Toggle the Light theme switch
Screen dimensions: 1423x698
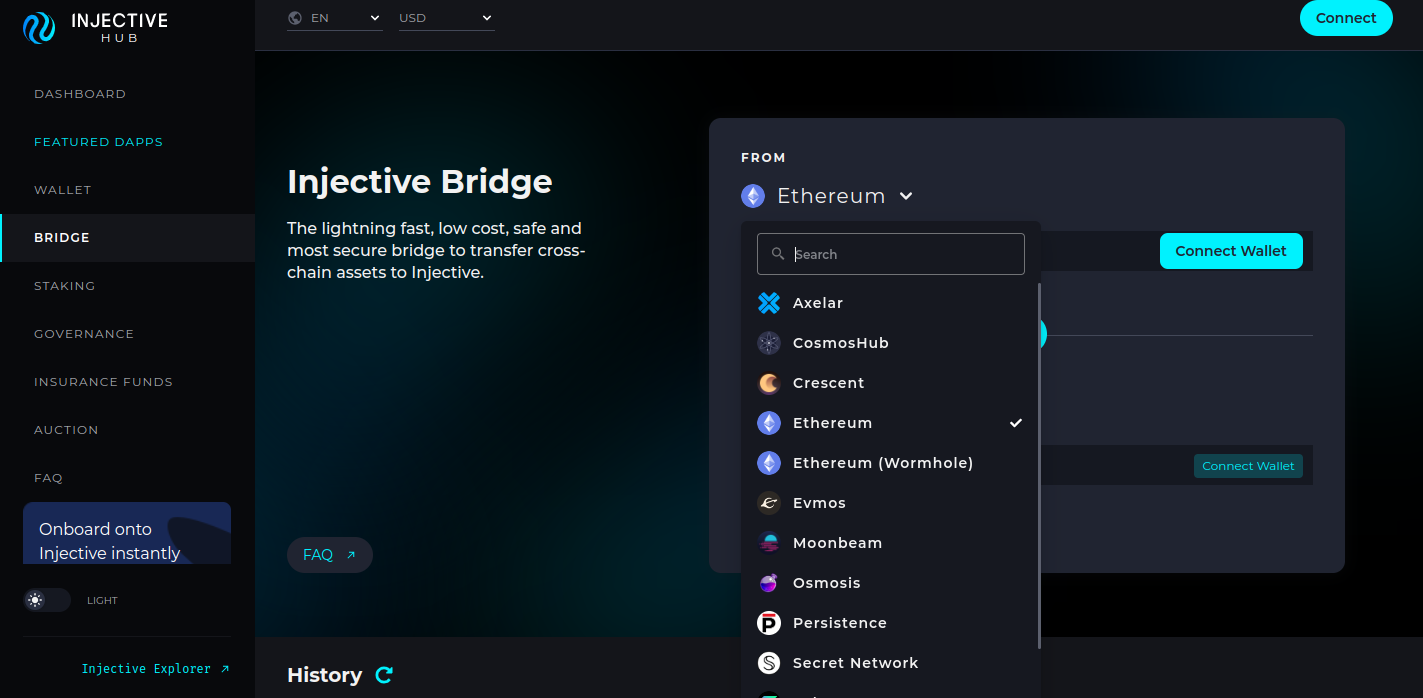[47, 600]
